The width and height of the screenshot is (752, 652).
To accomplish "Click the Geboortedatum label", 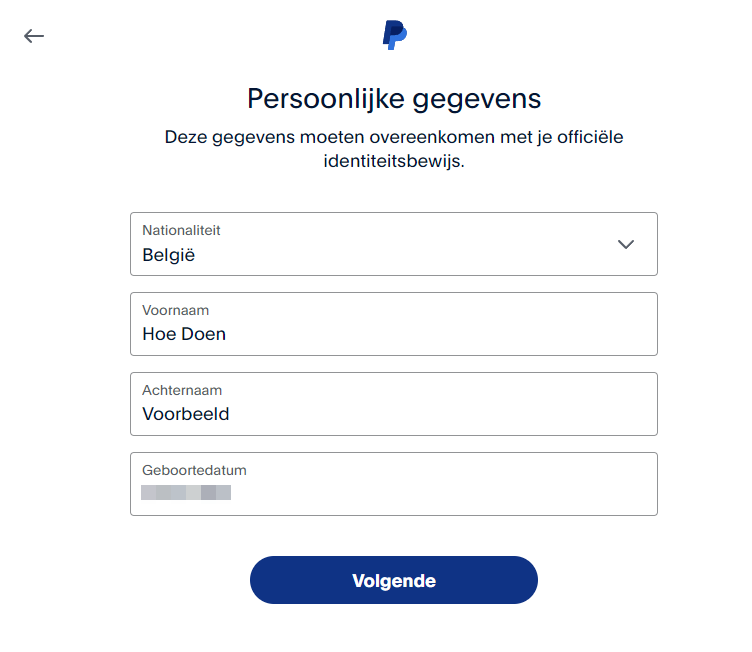I will click(194, 470).
